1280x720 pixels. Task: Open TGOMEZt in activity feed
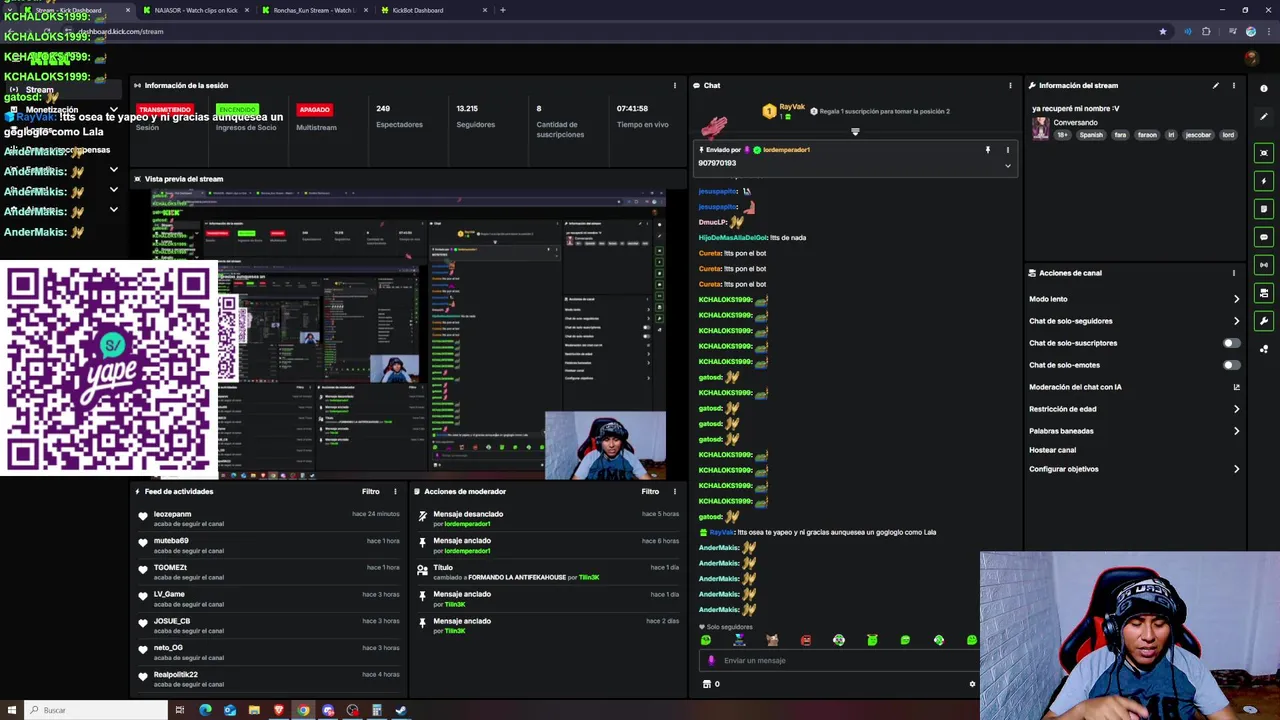[x=170, y=568]
